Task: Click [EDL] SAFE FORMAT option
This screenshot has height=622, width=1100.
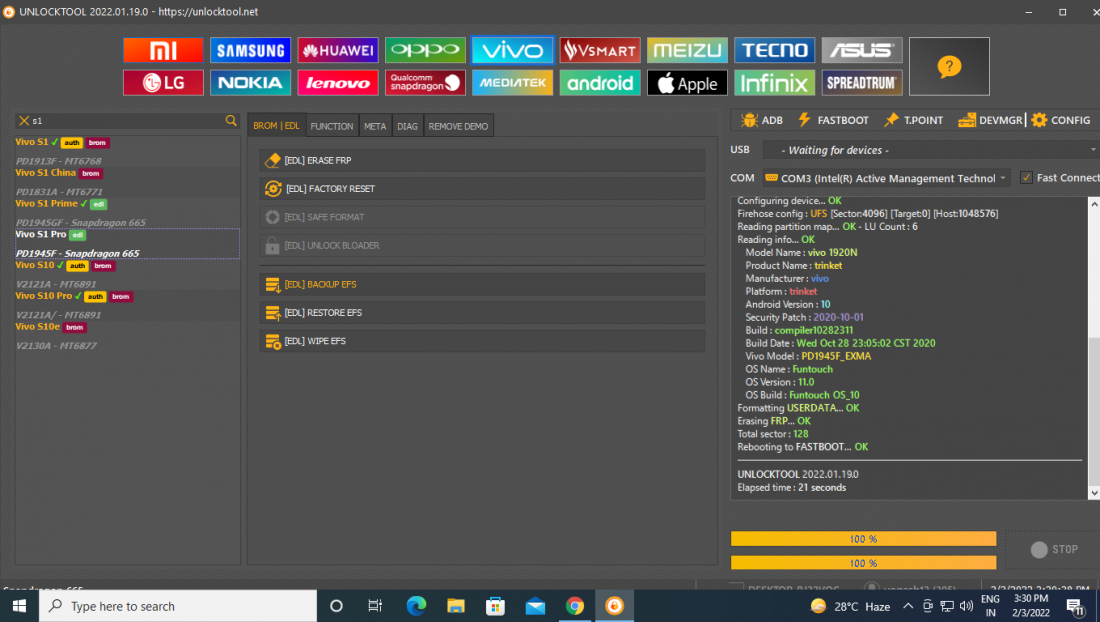Action: (x=483, y=217)
